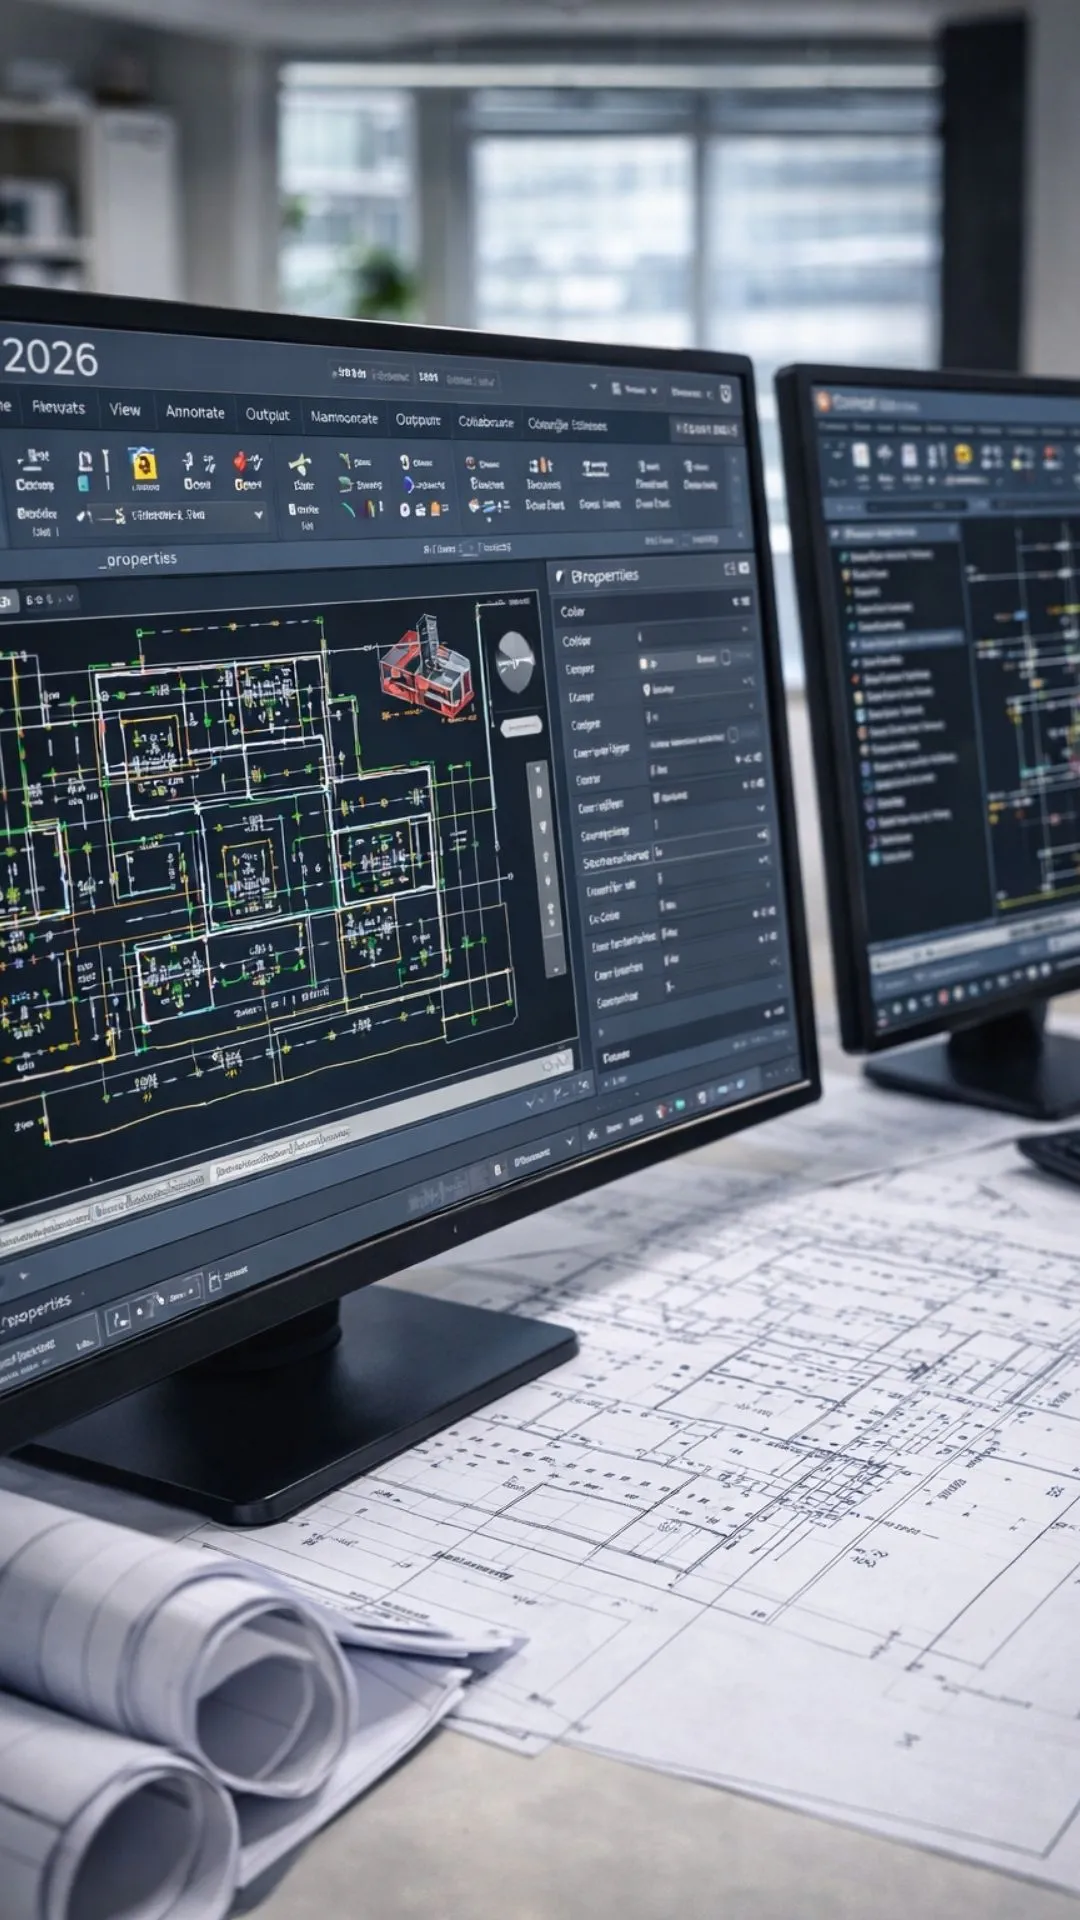
Task: Toggle the switch in second Properties row
Action: tap(728, 657)
